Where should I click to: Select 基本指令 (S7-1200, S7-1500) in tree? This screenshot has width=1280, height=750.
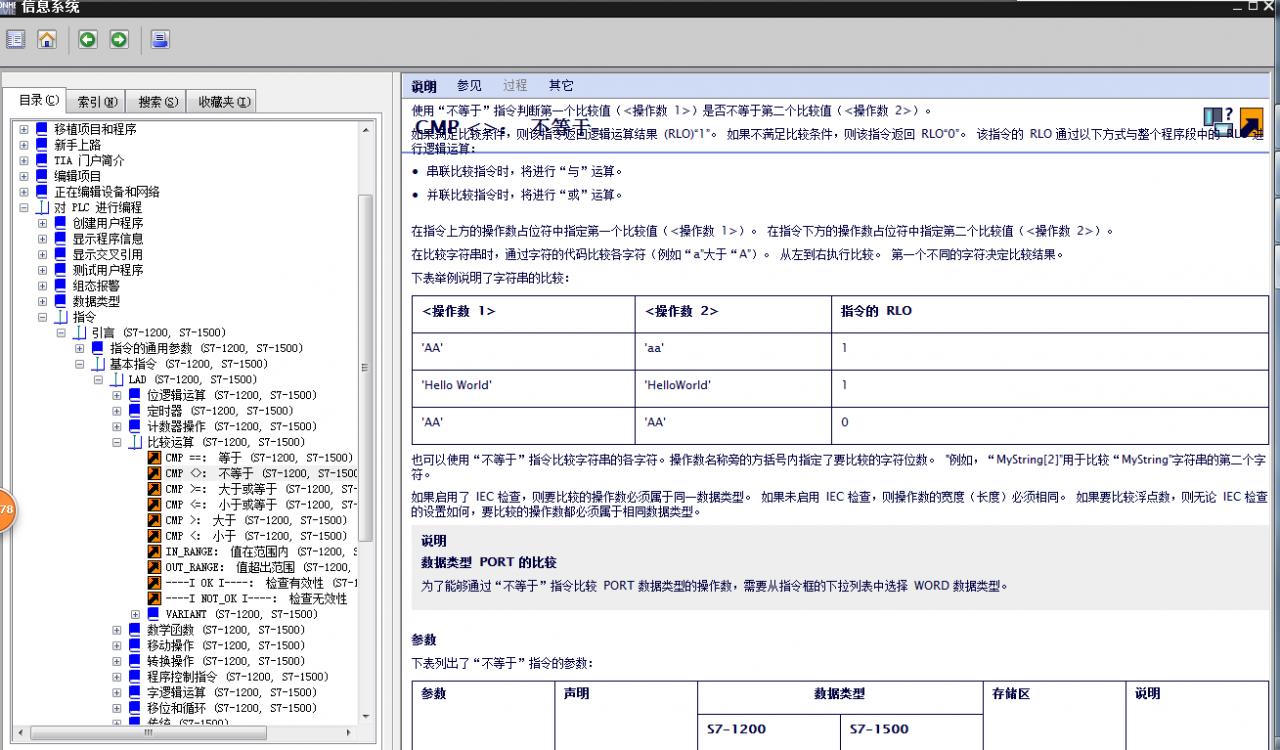(x=189, y=364)
